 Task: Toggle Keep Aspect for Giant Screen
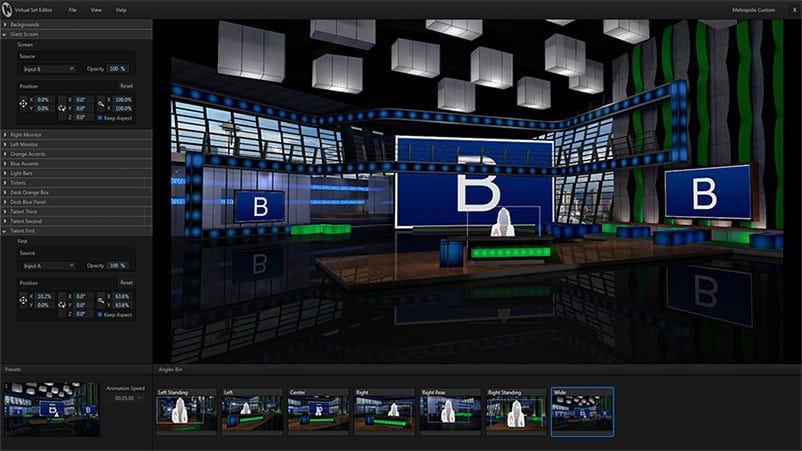[x=100, y=118]
